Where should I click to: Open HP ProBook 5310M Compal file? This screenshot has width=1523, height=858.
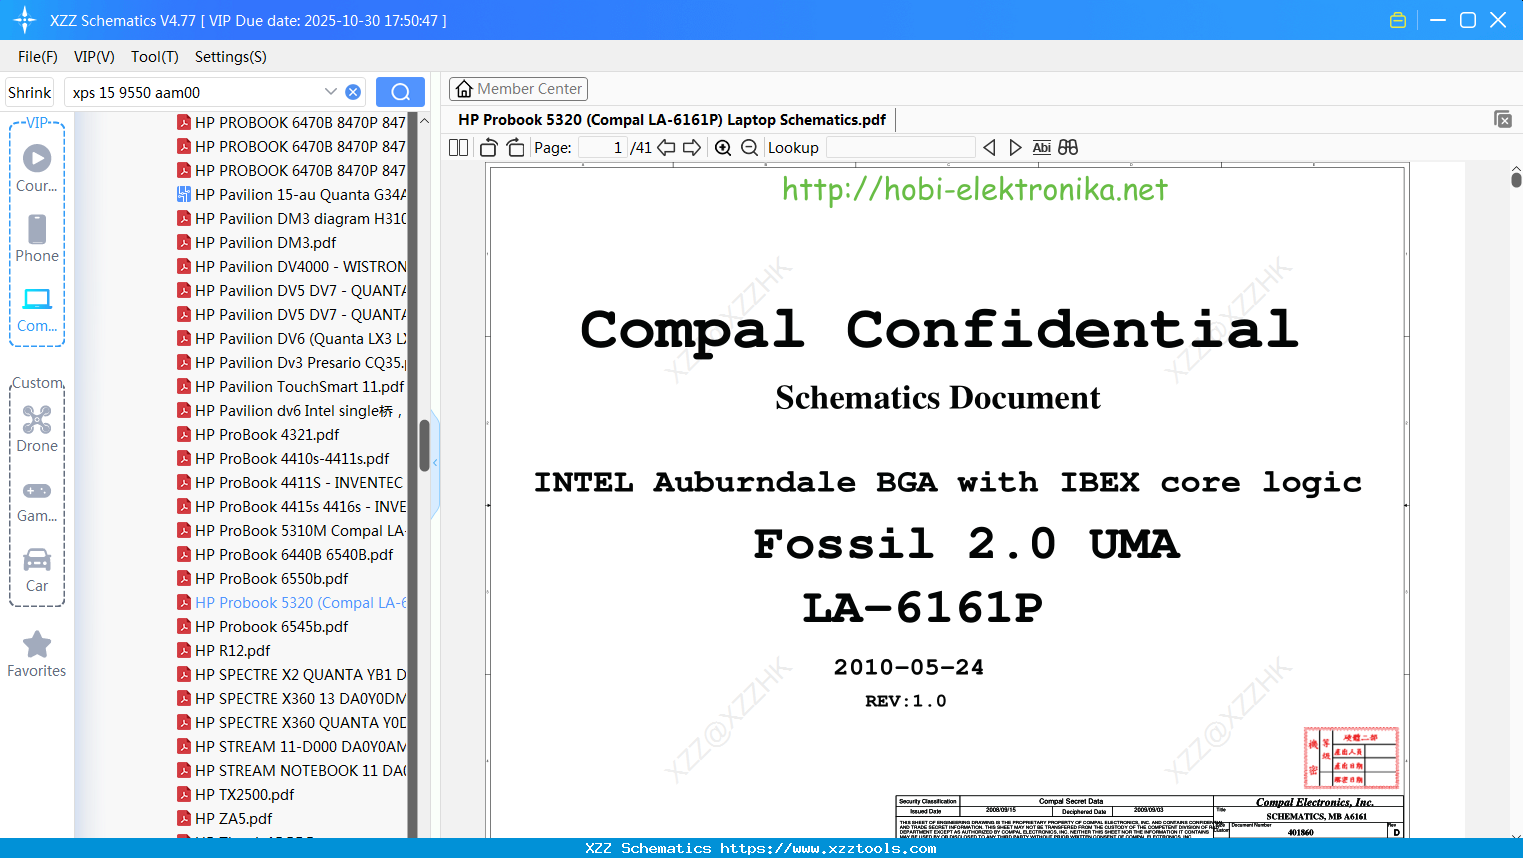(x=292, y=530)
